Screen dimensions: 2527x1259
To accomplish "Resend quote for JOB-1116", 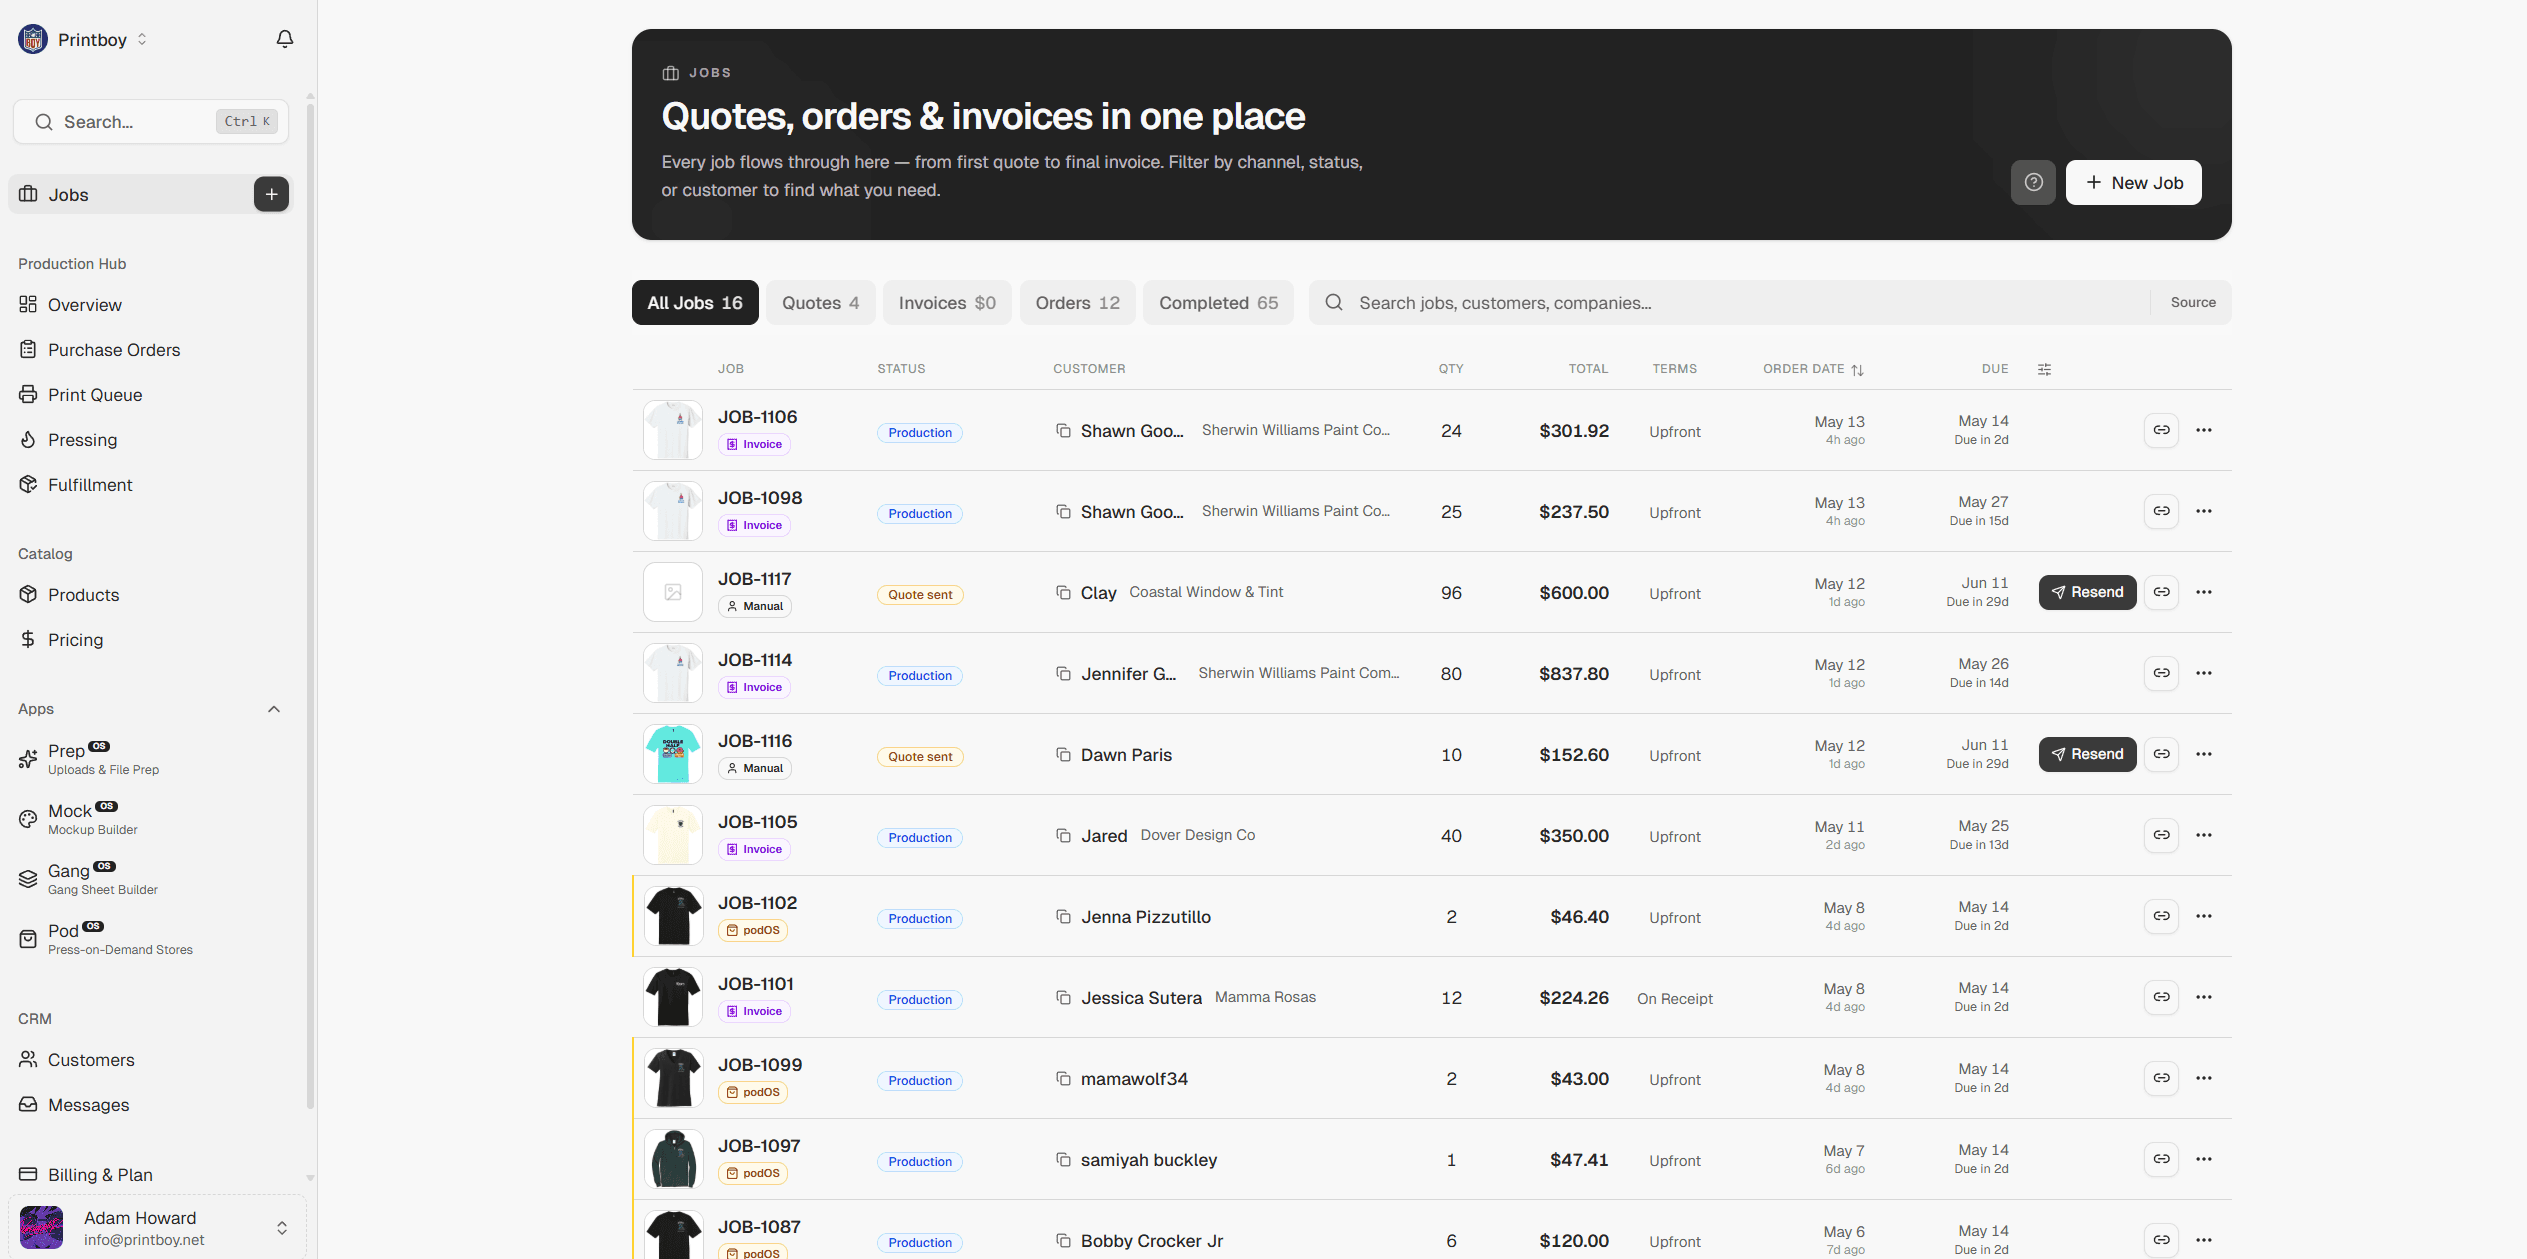I will [2087, 754].
